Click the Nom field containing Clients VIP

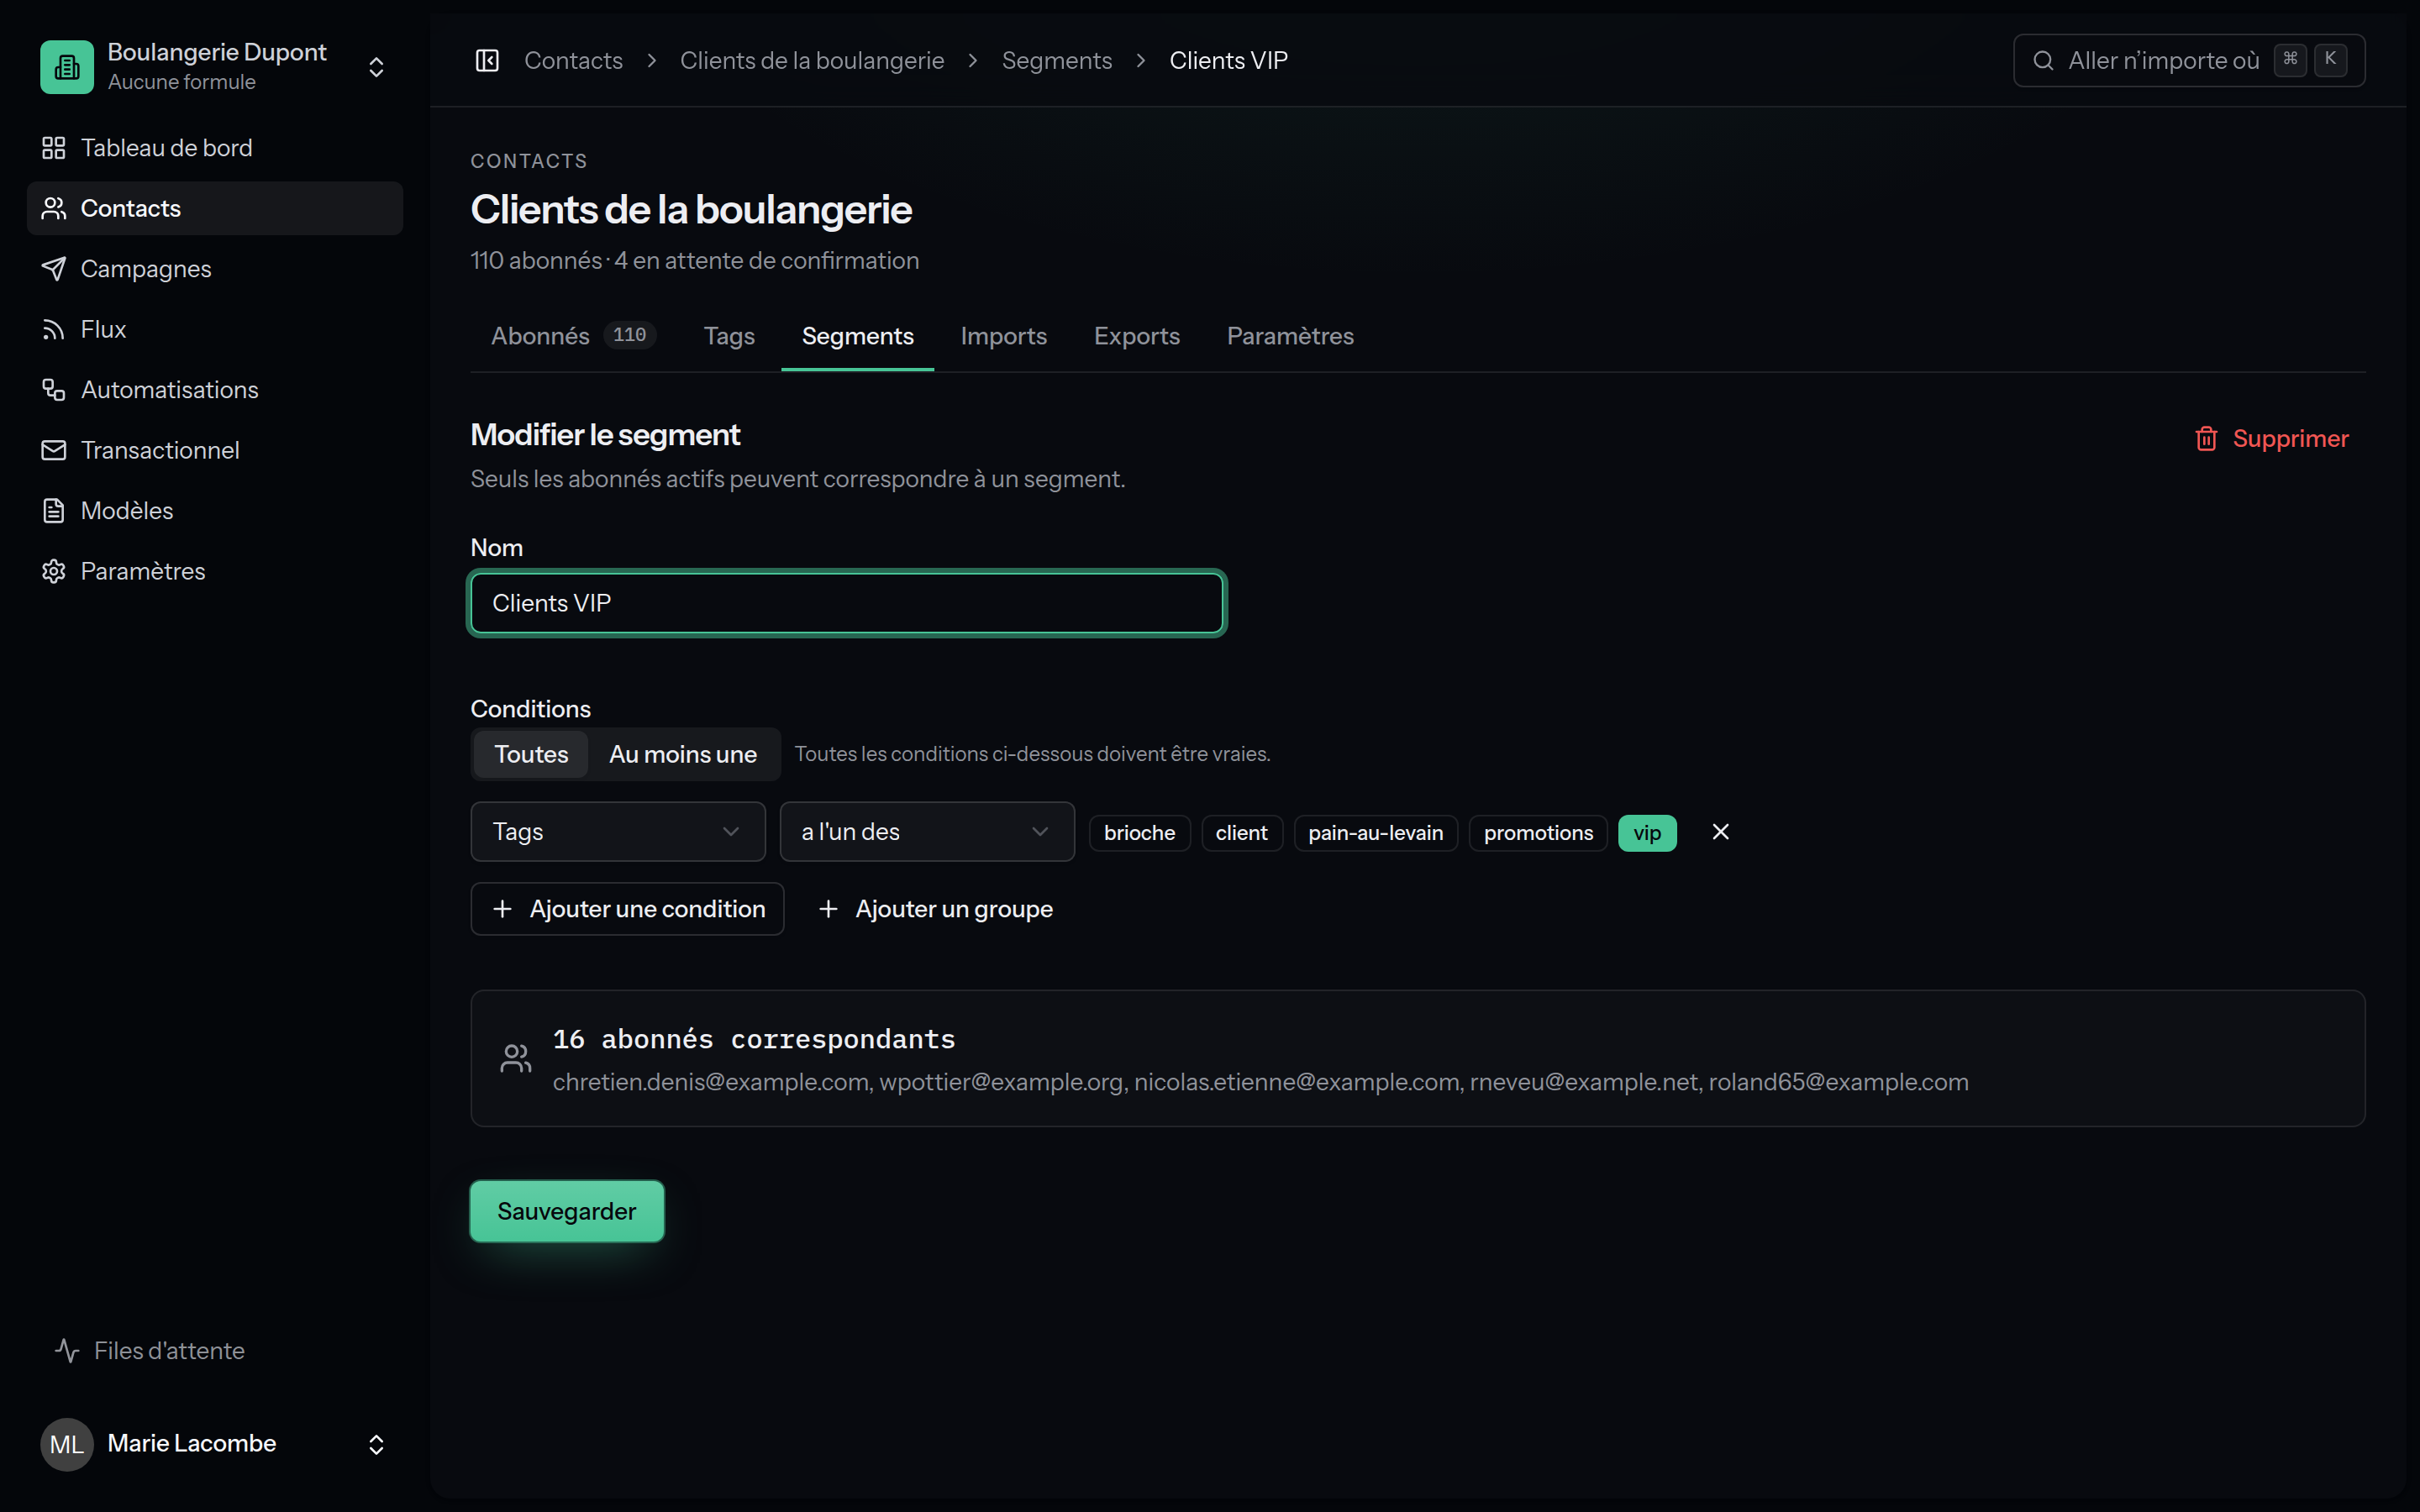847,603
